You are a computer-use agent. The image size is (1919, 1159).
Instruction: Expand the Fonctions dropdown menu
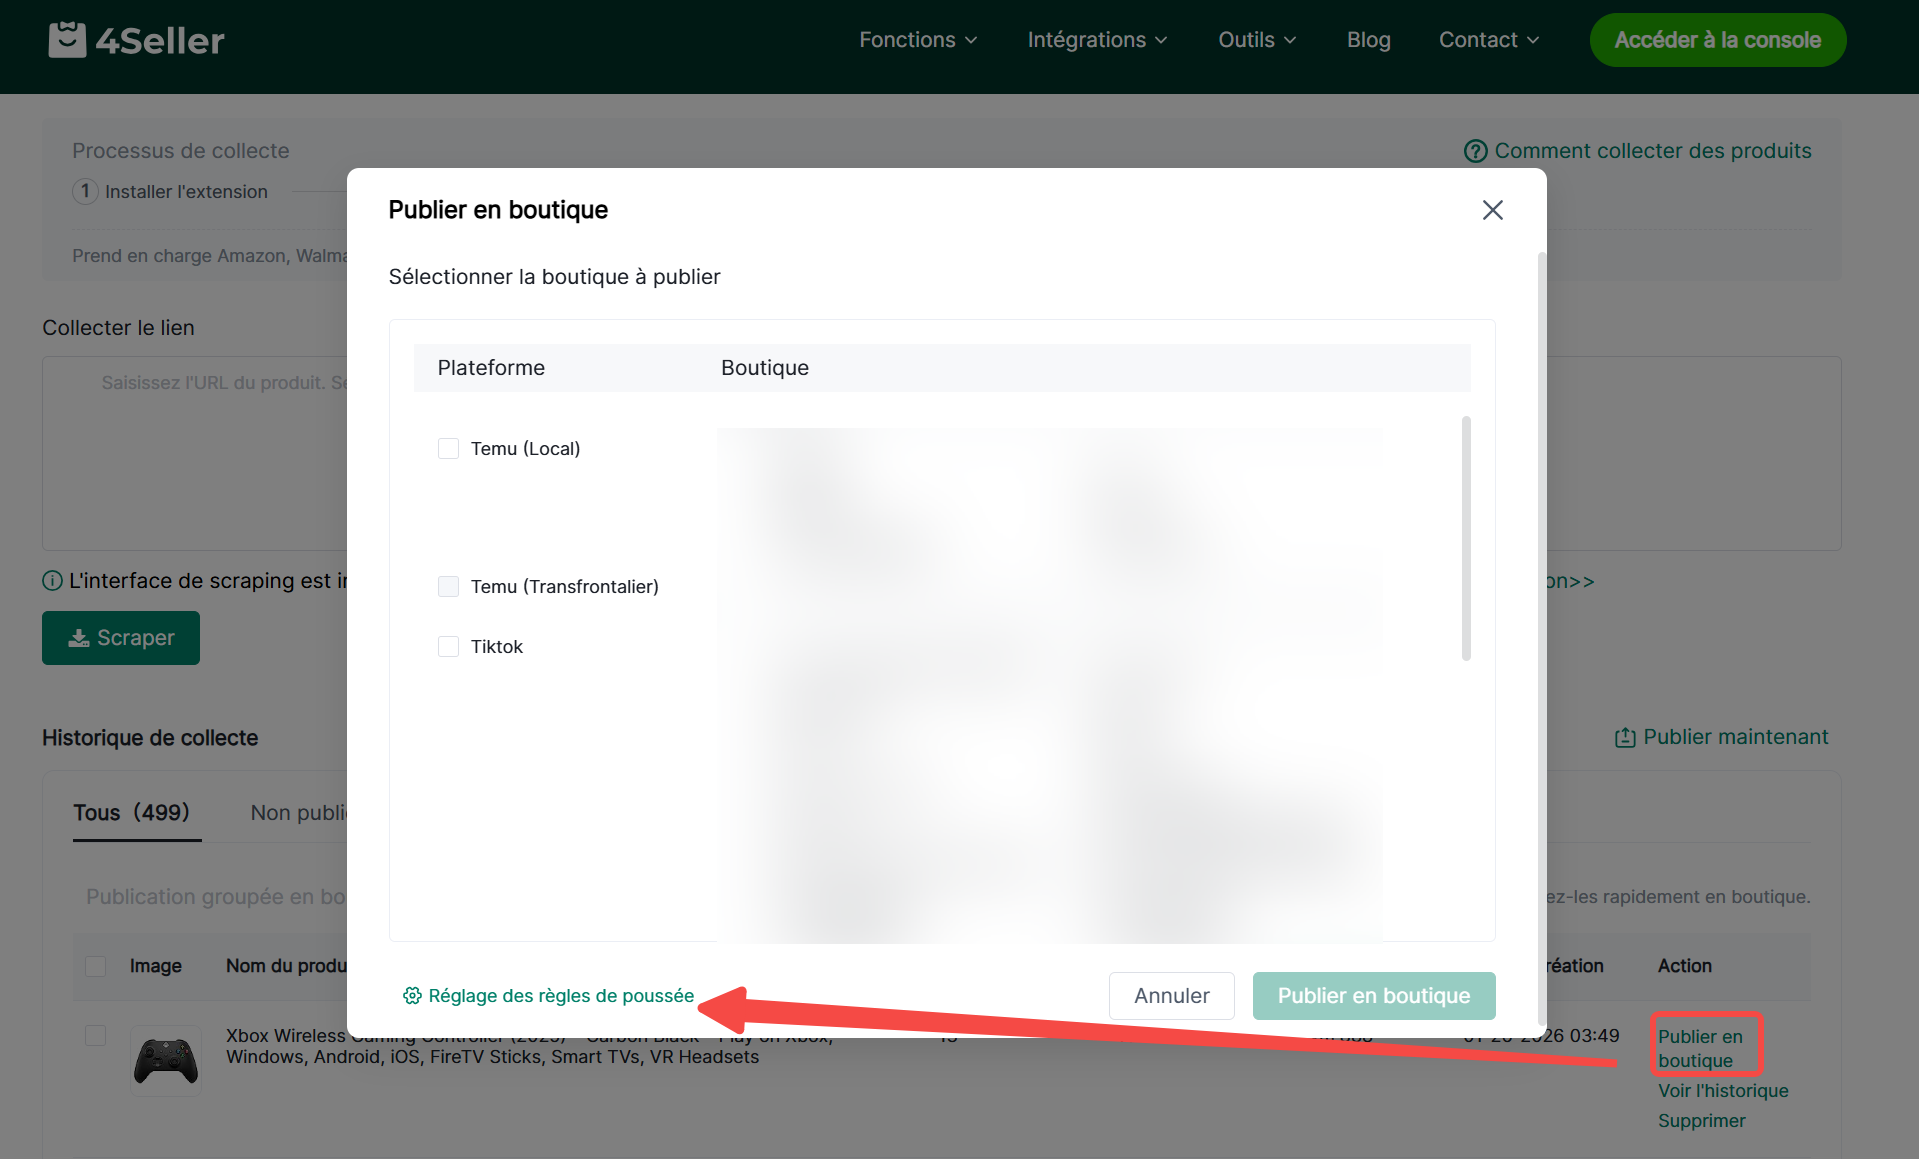tap(918, 40)
